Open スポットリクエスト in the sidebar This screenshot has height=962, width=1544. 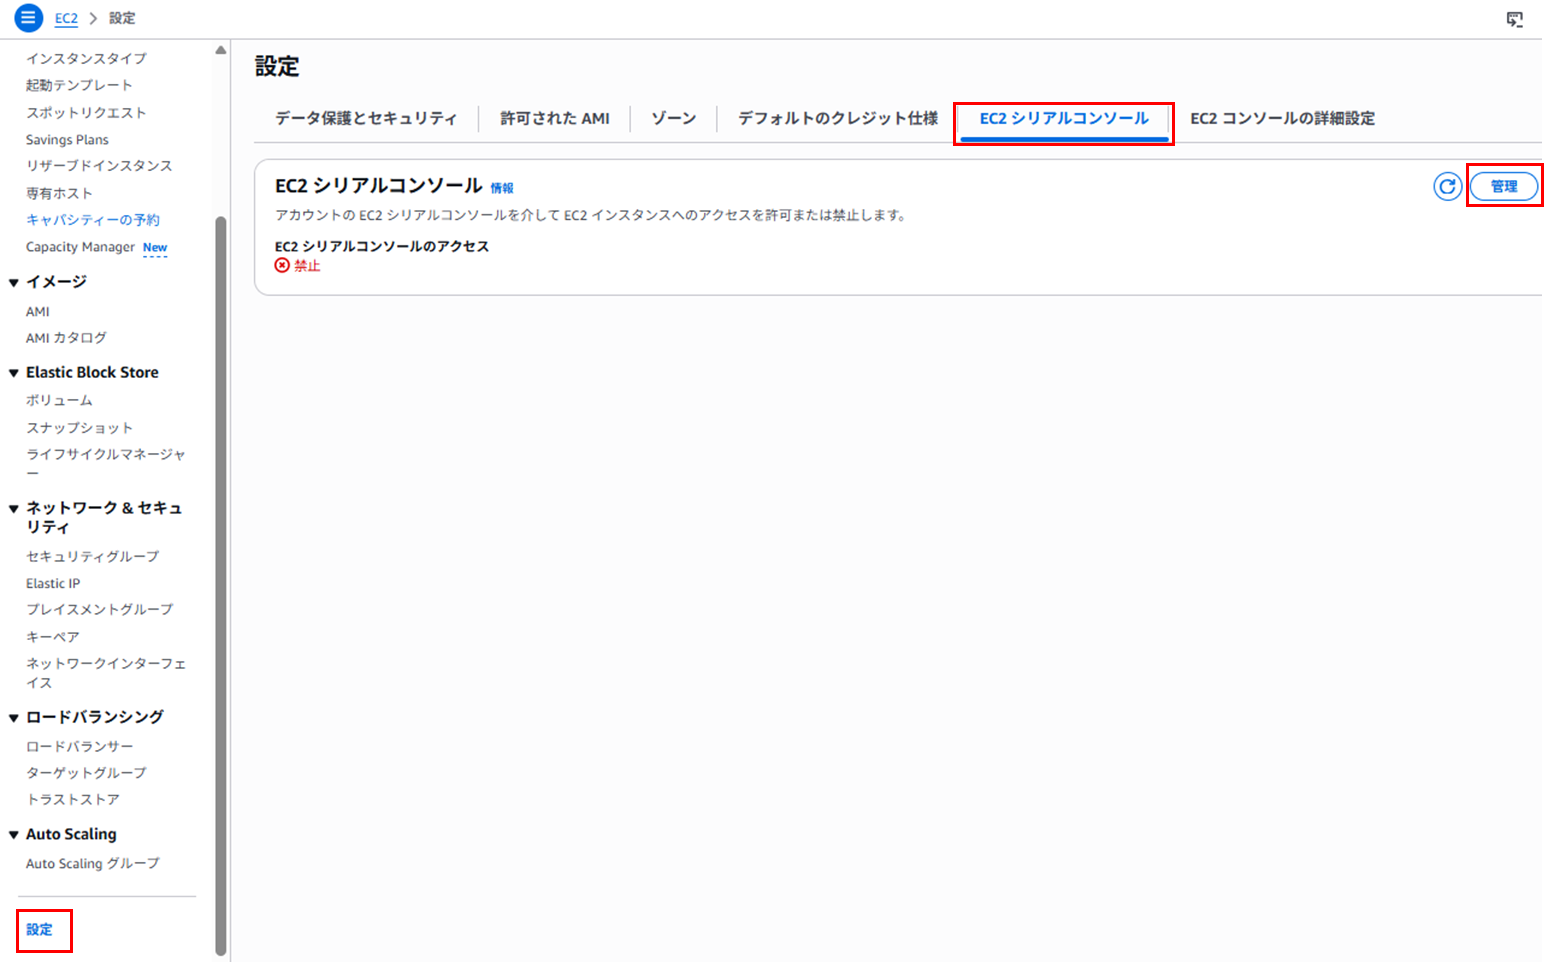coord(86,112)
